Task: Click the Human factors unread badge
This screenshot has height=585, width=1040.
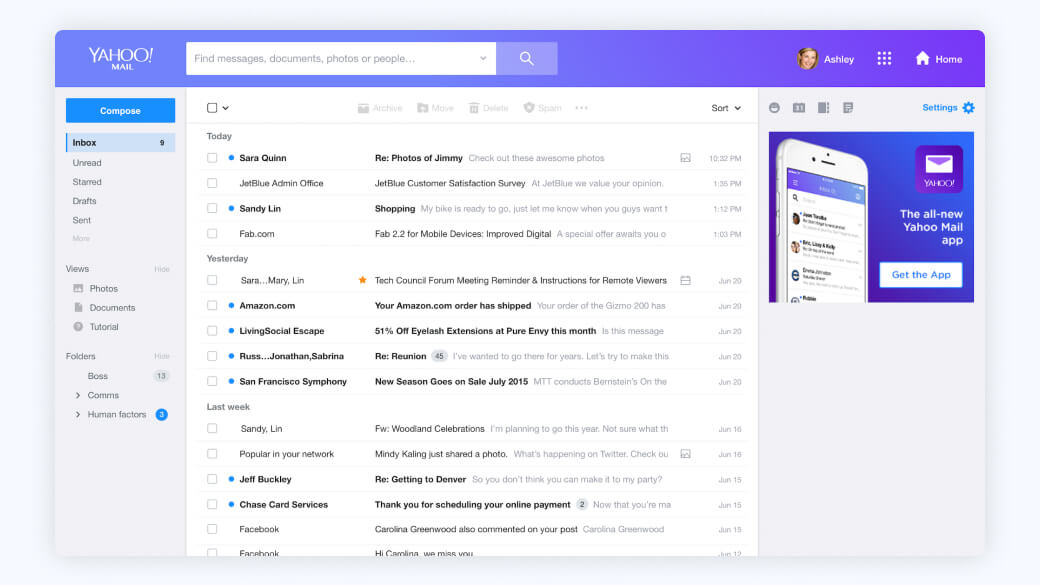Action: [x=161, y=415]
